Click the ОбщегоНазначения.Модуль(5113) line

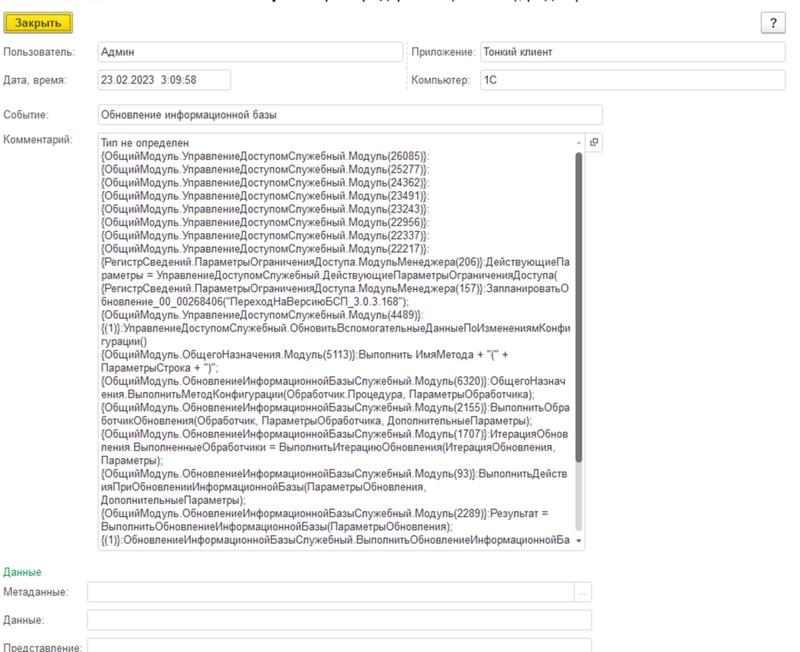click(305, 355)
